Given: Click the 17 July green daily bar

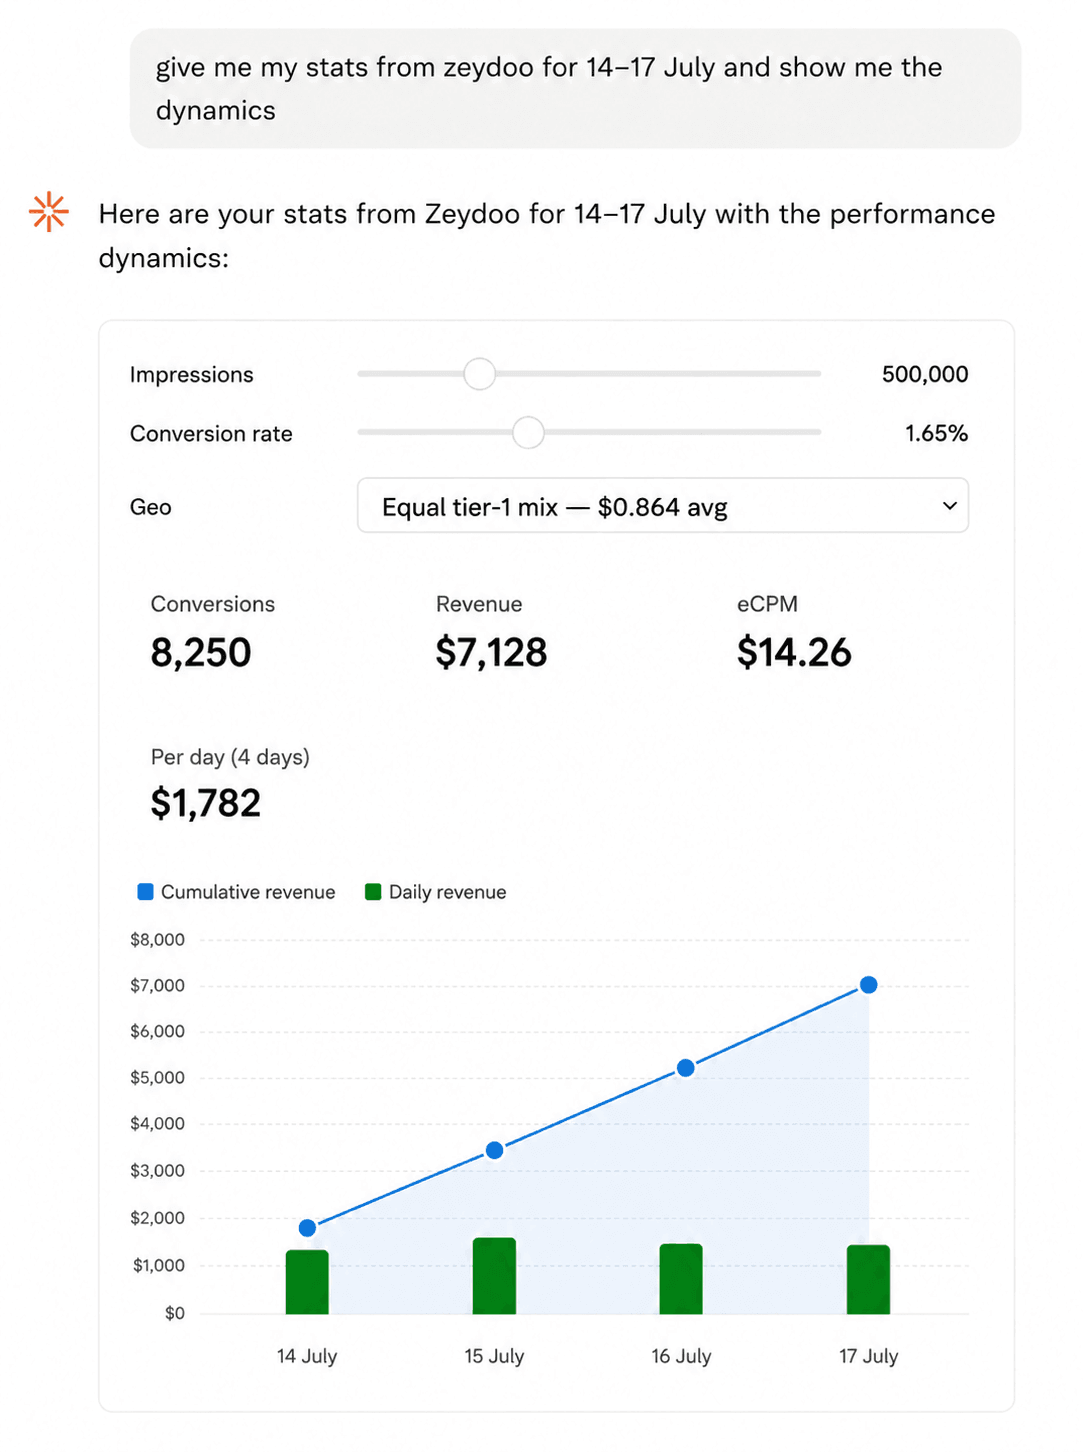Looking at the screenshot, I should coord(868,1280).
